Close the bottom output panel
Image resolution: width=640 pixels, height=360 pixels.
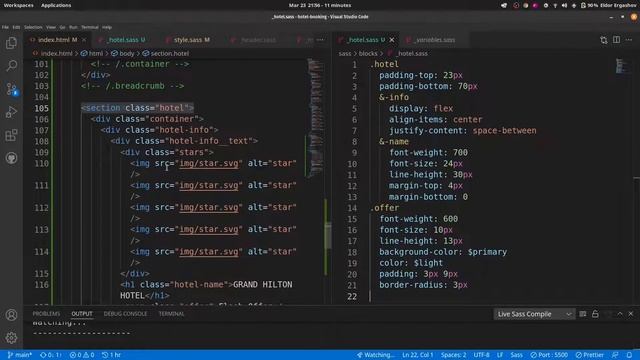coord(631,314)
